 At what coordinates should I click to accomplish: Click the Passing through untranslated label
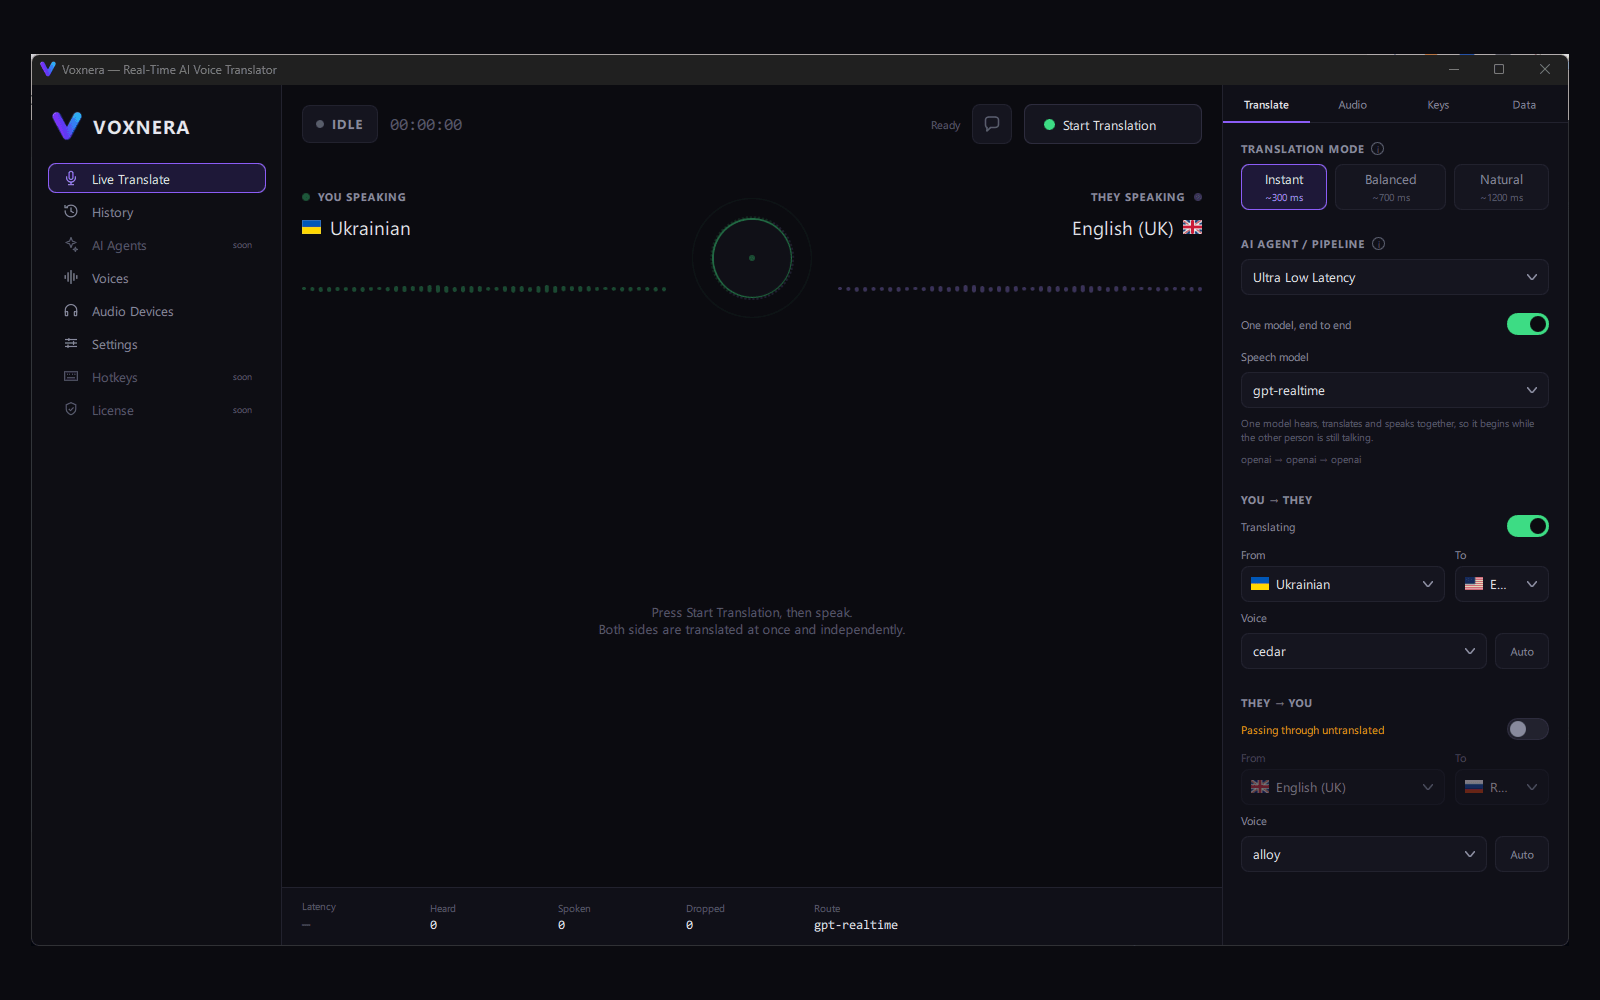[x=1312, y=730]
